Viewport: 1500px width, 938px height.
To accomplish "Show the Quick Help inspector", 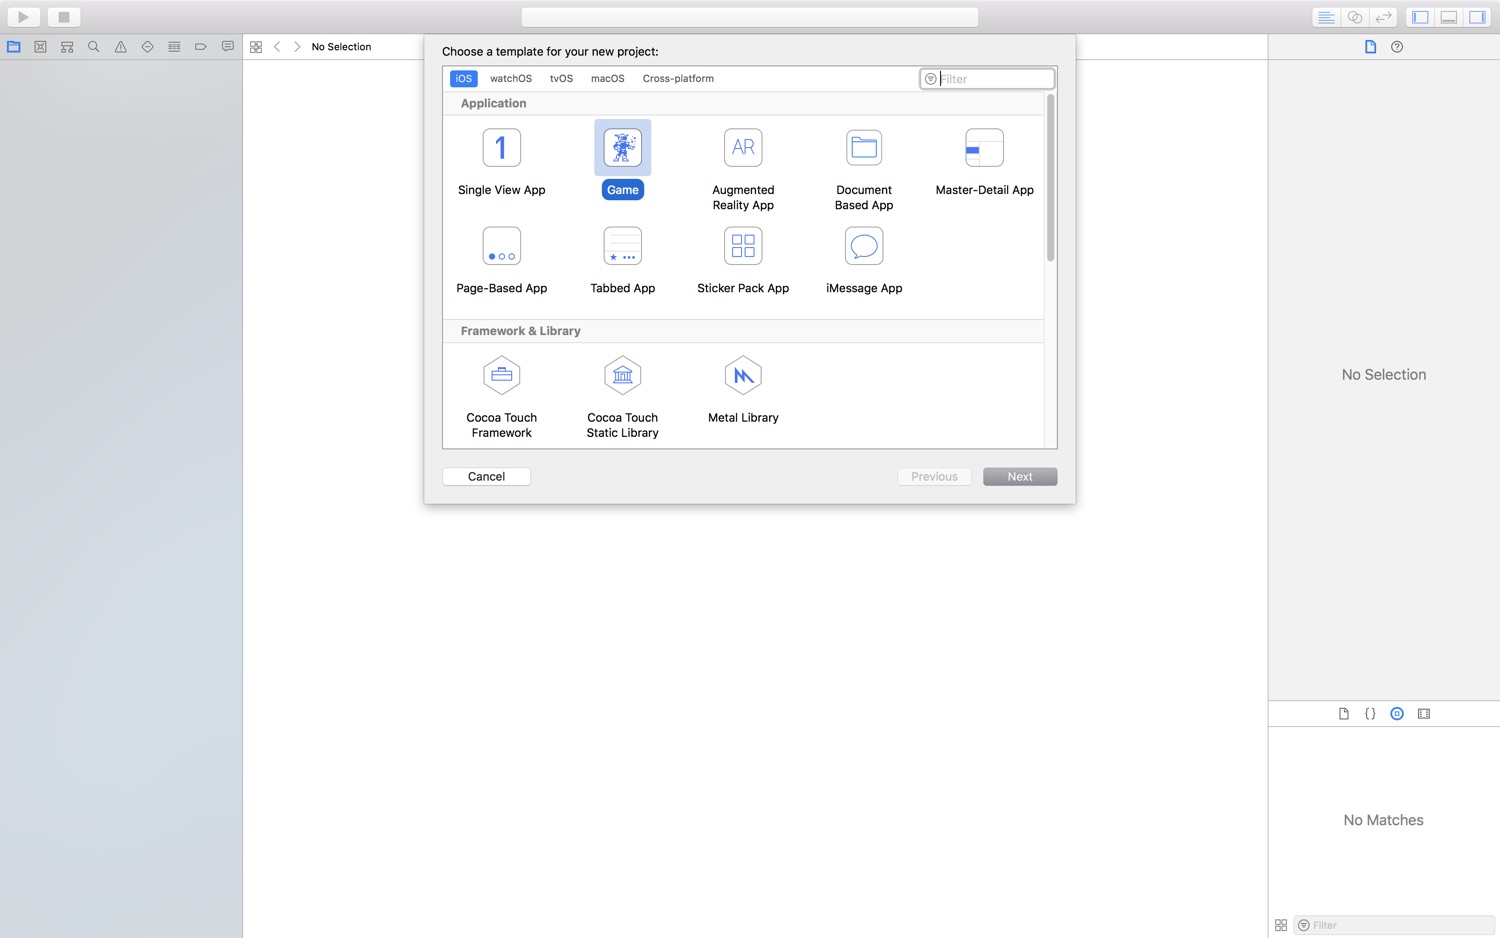I will pos(1397,47).
